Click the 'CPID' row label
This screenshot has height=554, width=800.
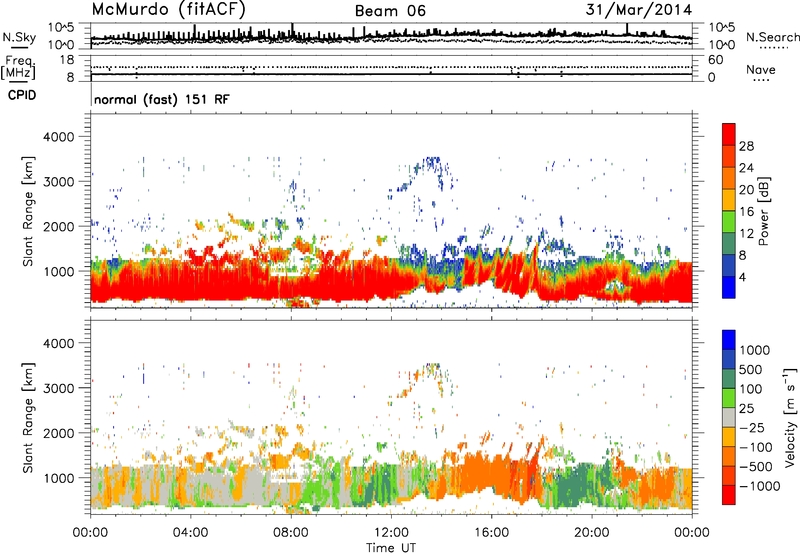(x=22, y=95)
